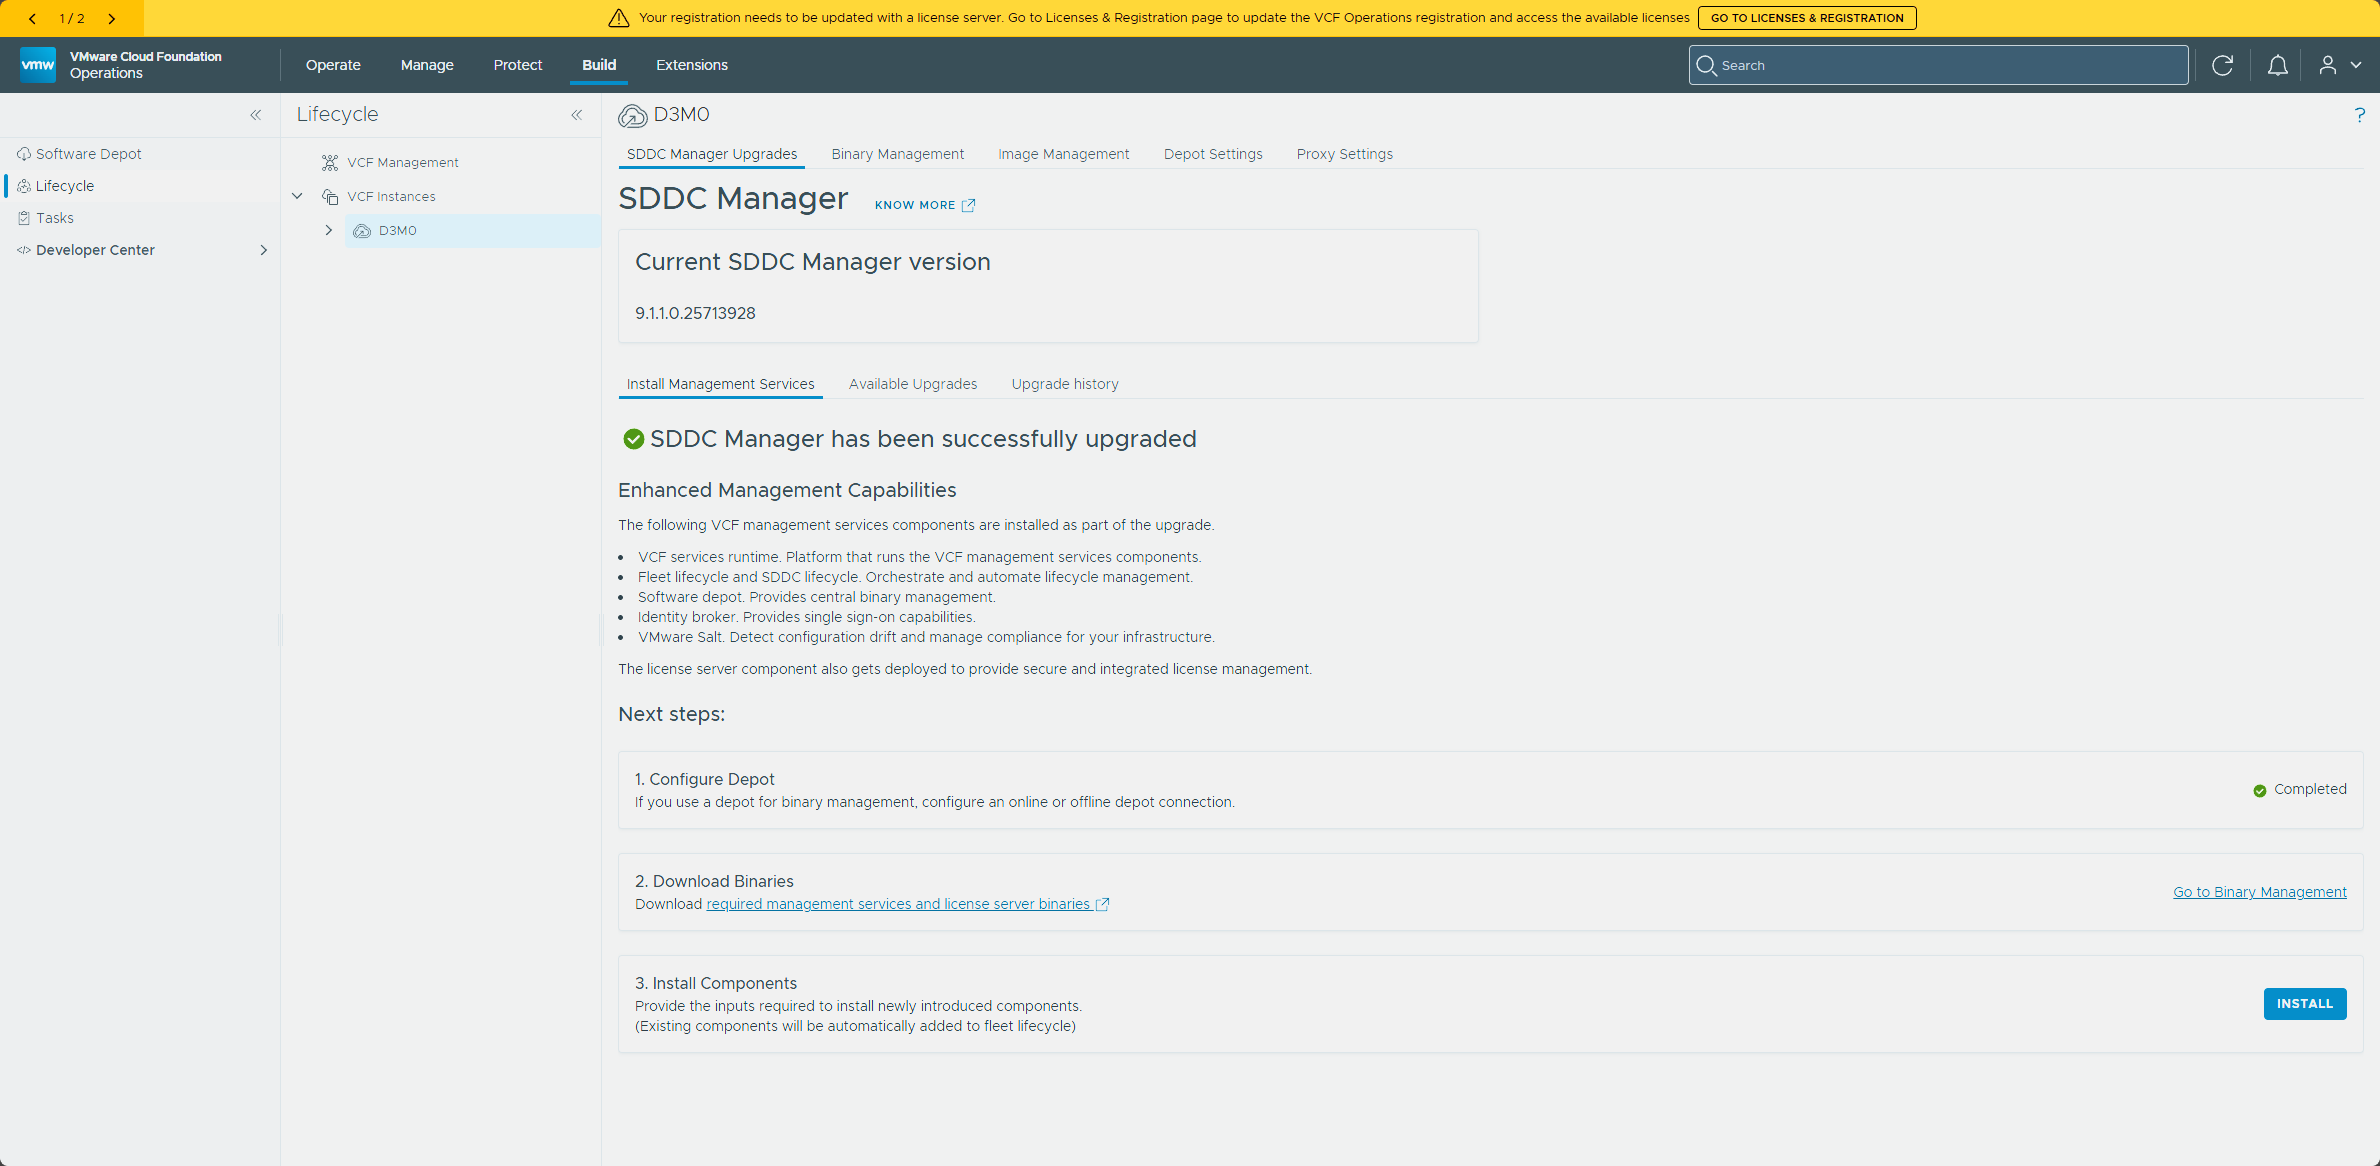2380x1166 pixels.
Task: Click the refresh icon in top bar
Action: (2222, 65)
